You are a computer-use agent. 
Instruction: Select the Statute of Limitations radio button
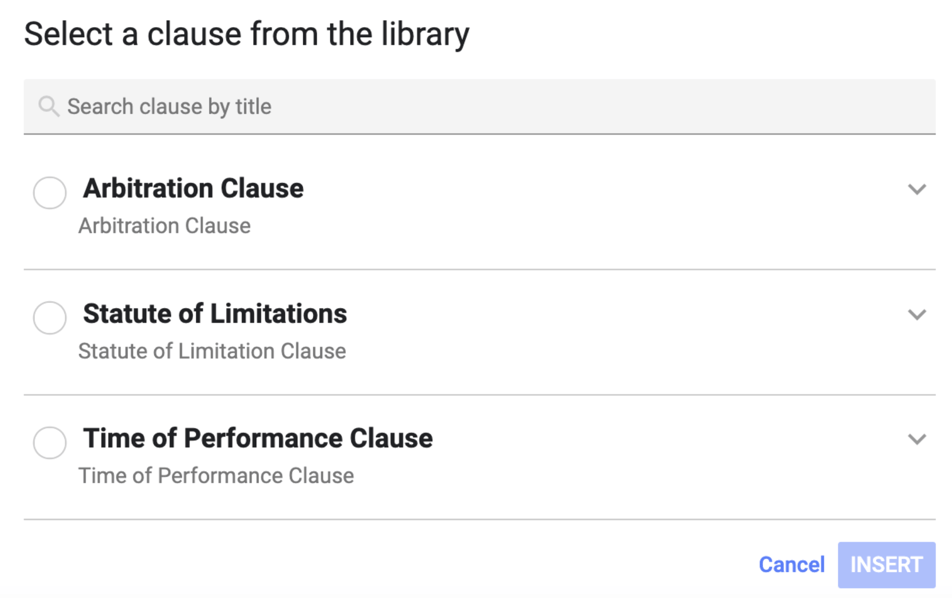(49, 317)
